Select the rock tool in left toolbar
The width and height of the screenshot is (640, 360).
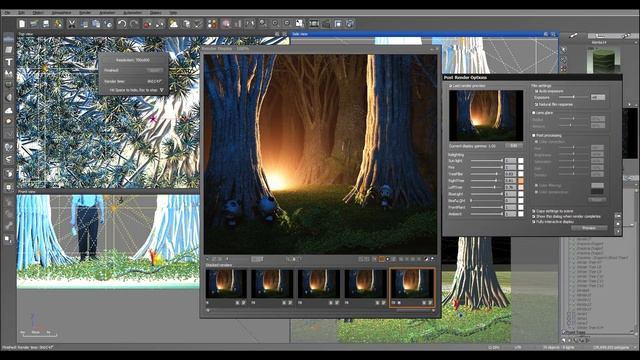pos(9,122)
